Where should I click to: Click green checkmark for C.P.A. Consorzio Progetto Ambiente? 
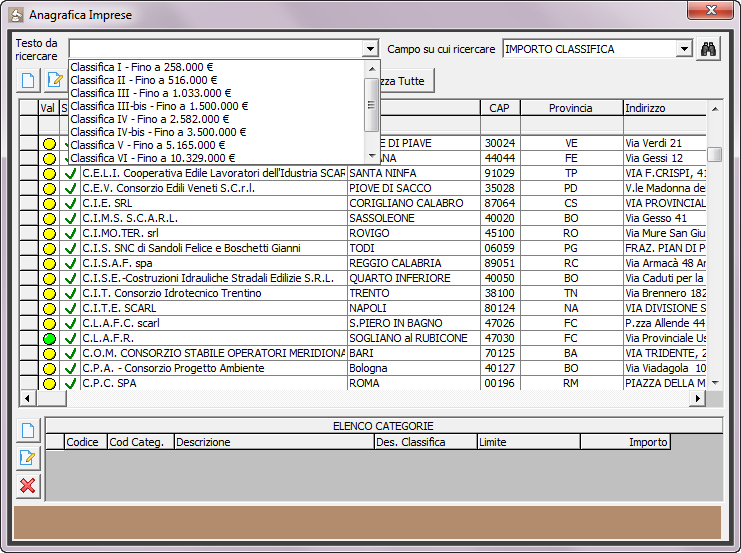[70, 369]
